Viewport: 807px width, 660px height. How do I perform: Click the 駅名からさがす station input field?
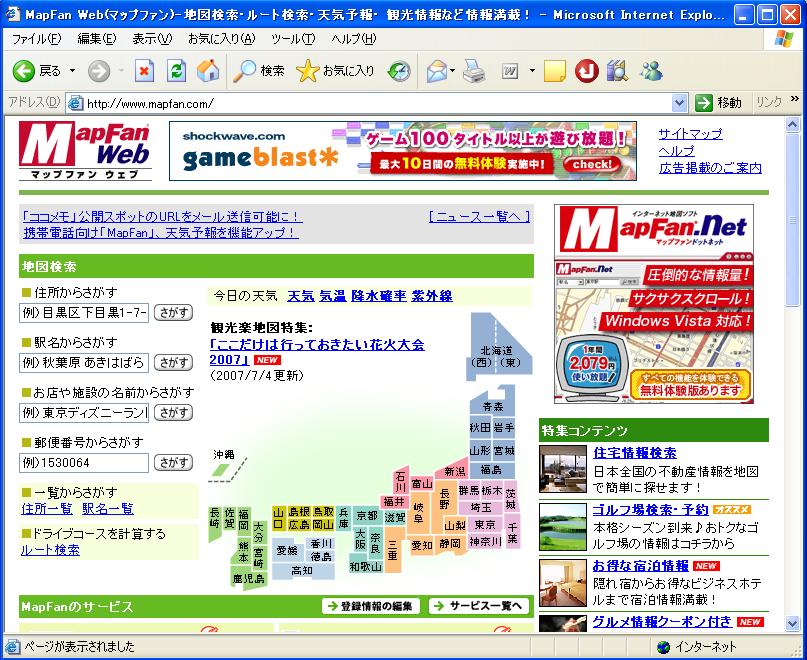(84, 362)
